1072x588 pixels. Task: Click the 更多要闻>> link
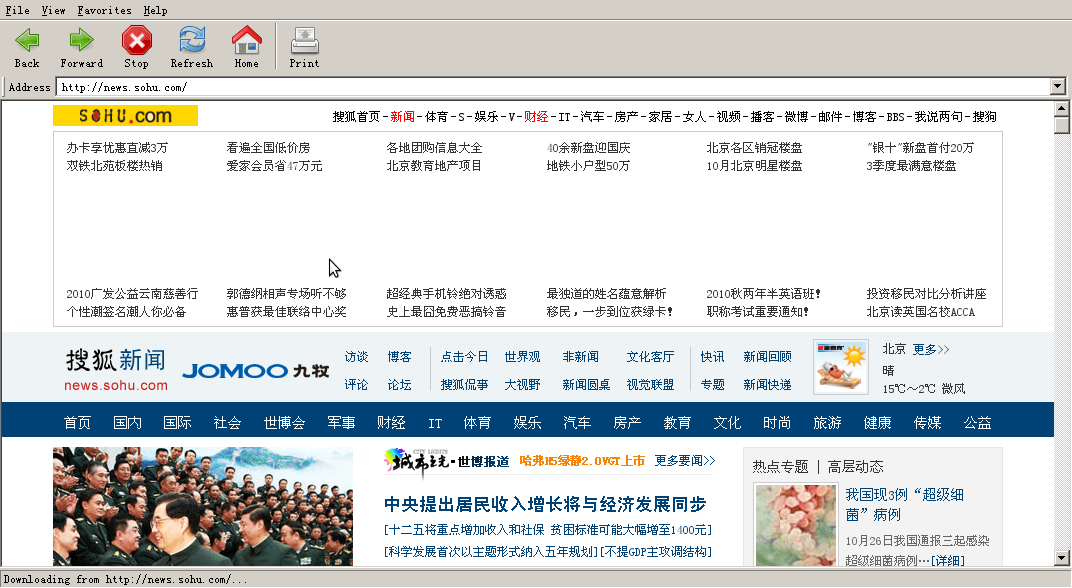tap(684, 461)
